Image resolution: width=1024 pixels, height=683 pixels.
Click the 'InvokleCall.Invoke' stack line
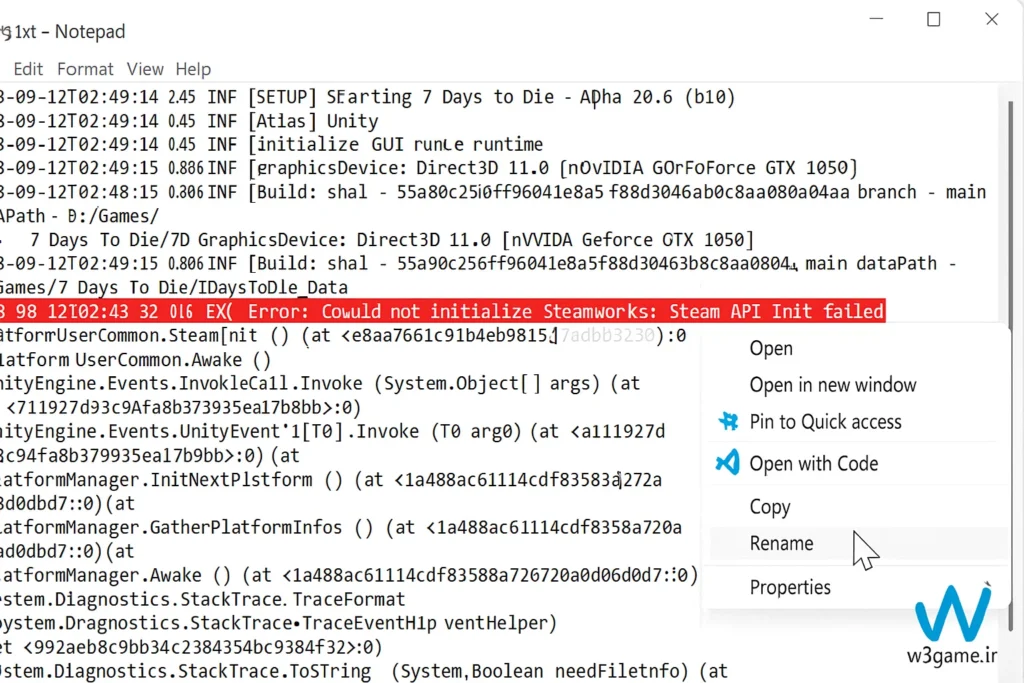(320, 383)
